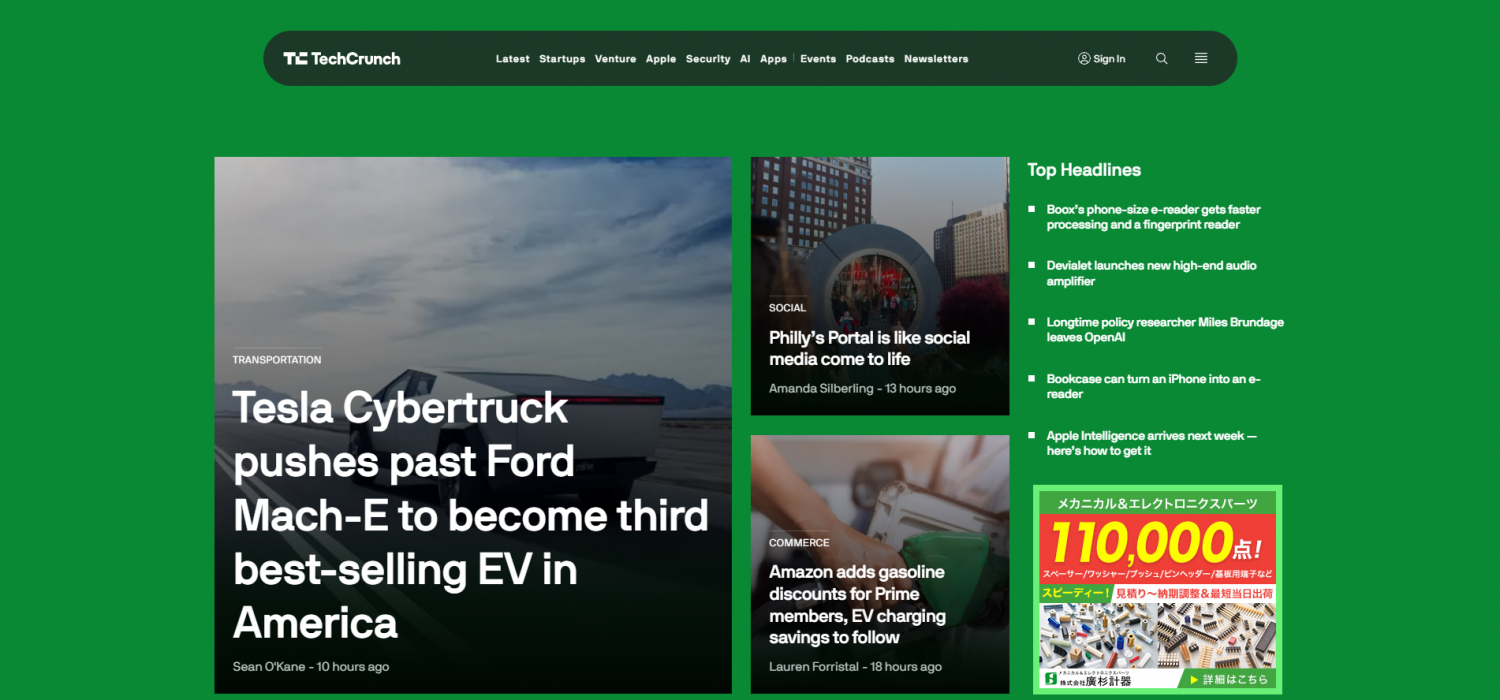Open the Tesla Cybertruck headline article
The height and width of the screenshot is (700, 1500).
(470, 515)
